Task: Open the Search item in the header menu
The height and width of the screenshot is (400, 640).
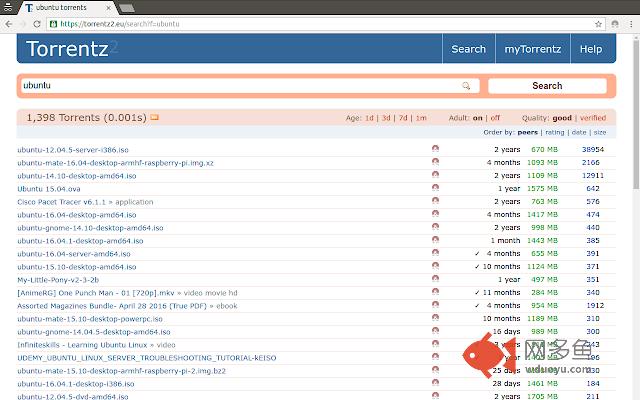Action: tap(469, 49)
